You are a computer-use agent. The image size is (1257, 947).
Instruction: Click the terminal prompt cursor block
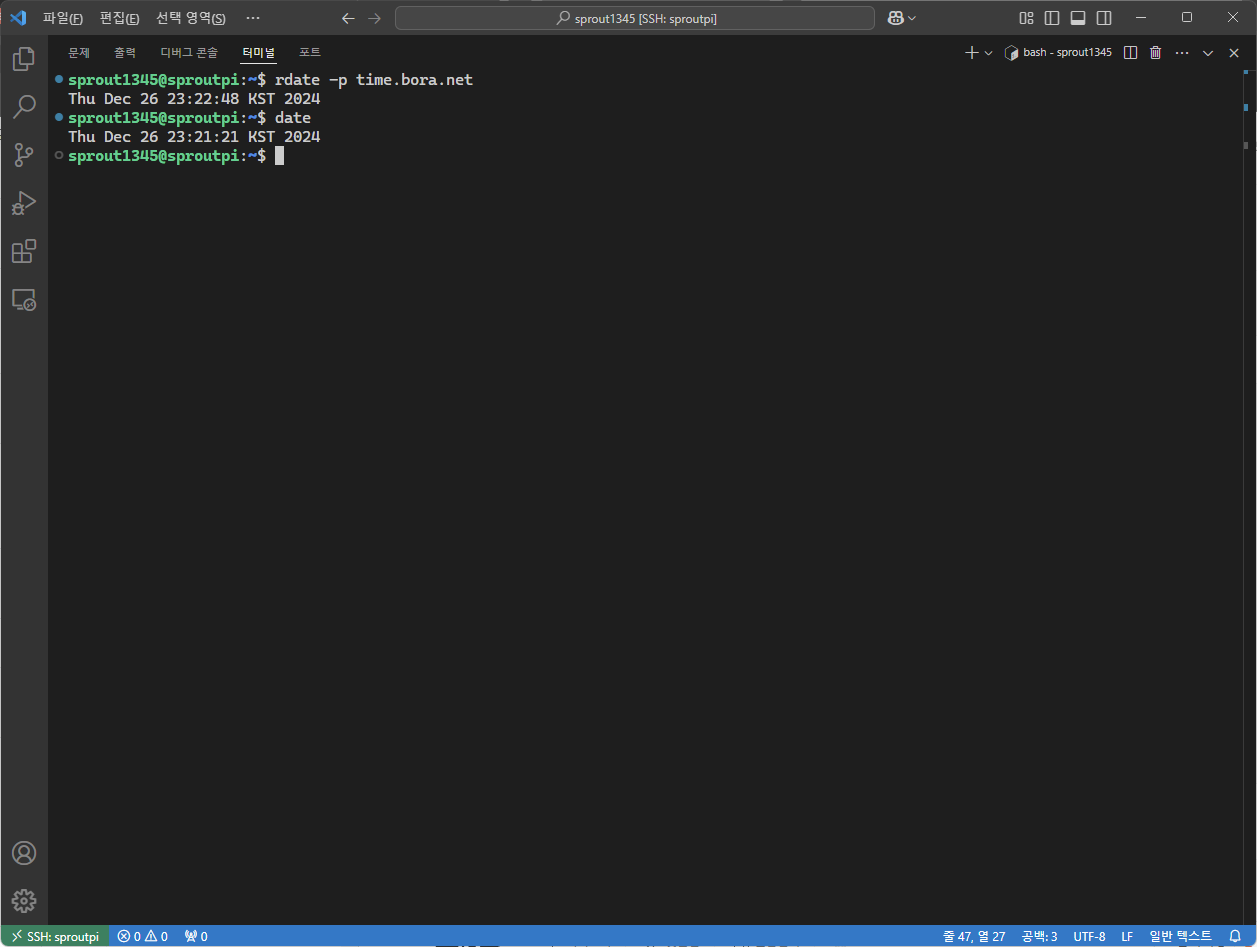(x=280, y=156)
